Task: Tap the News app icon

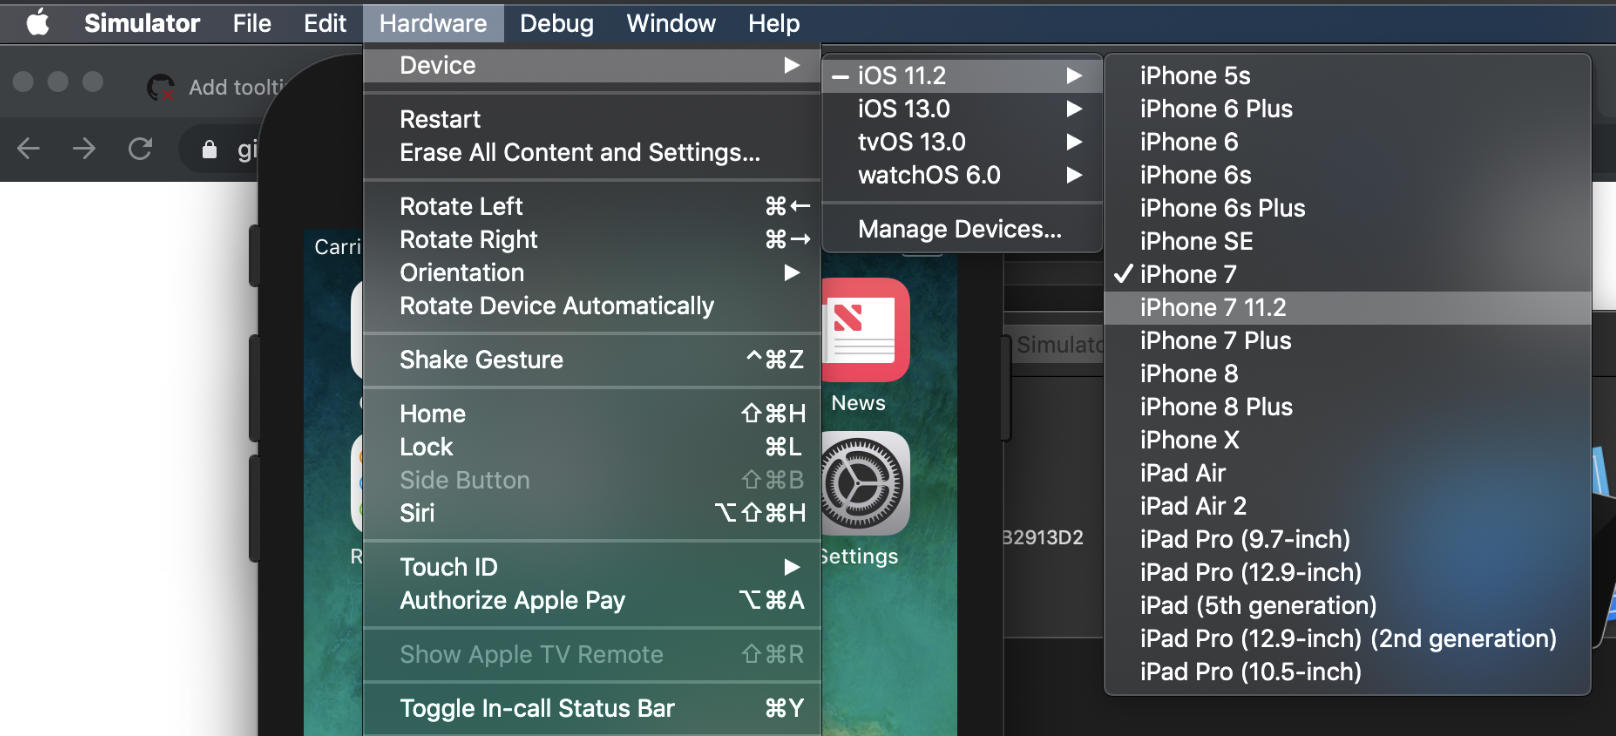Action: tap(866, 330)
